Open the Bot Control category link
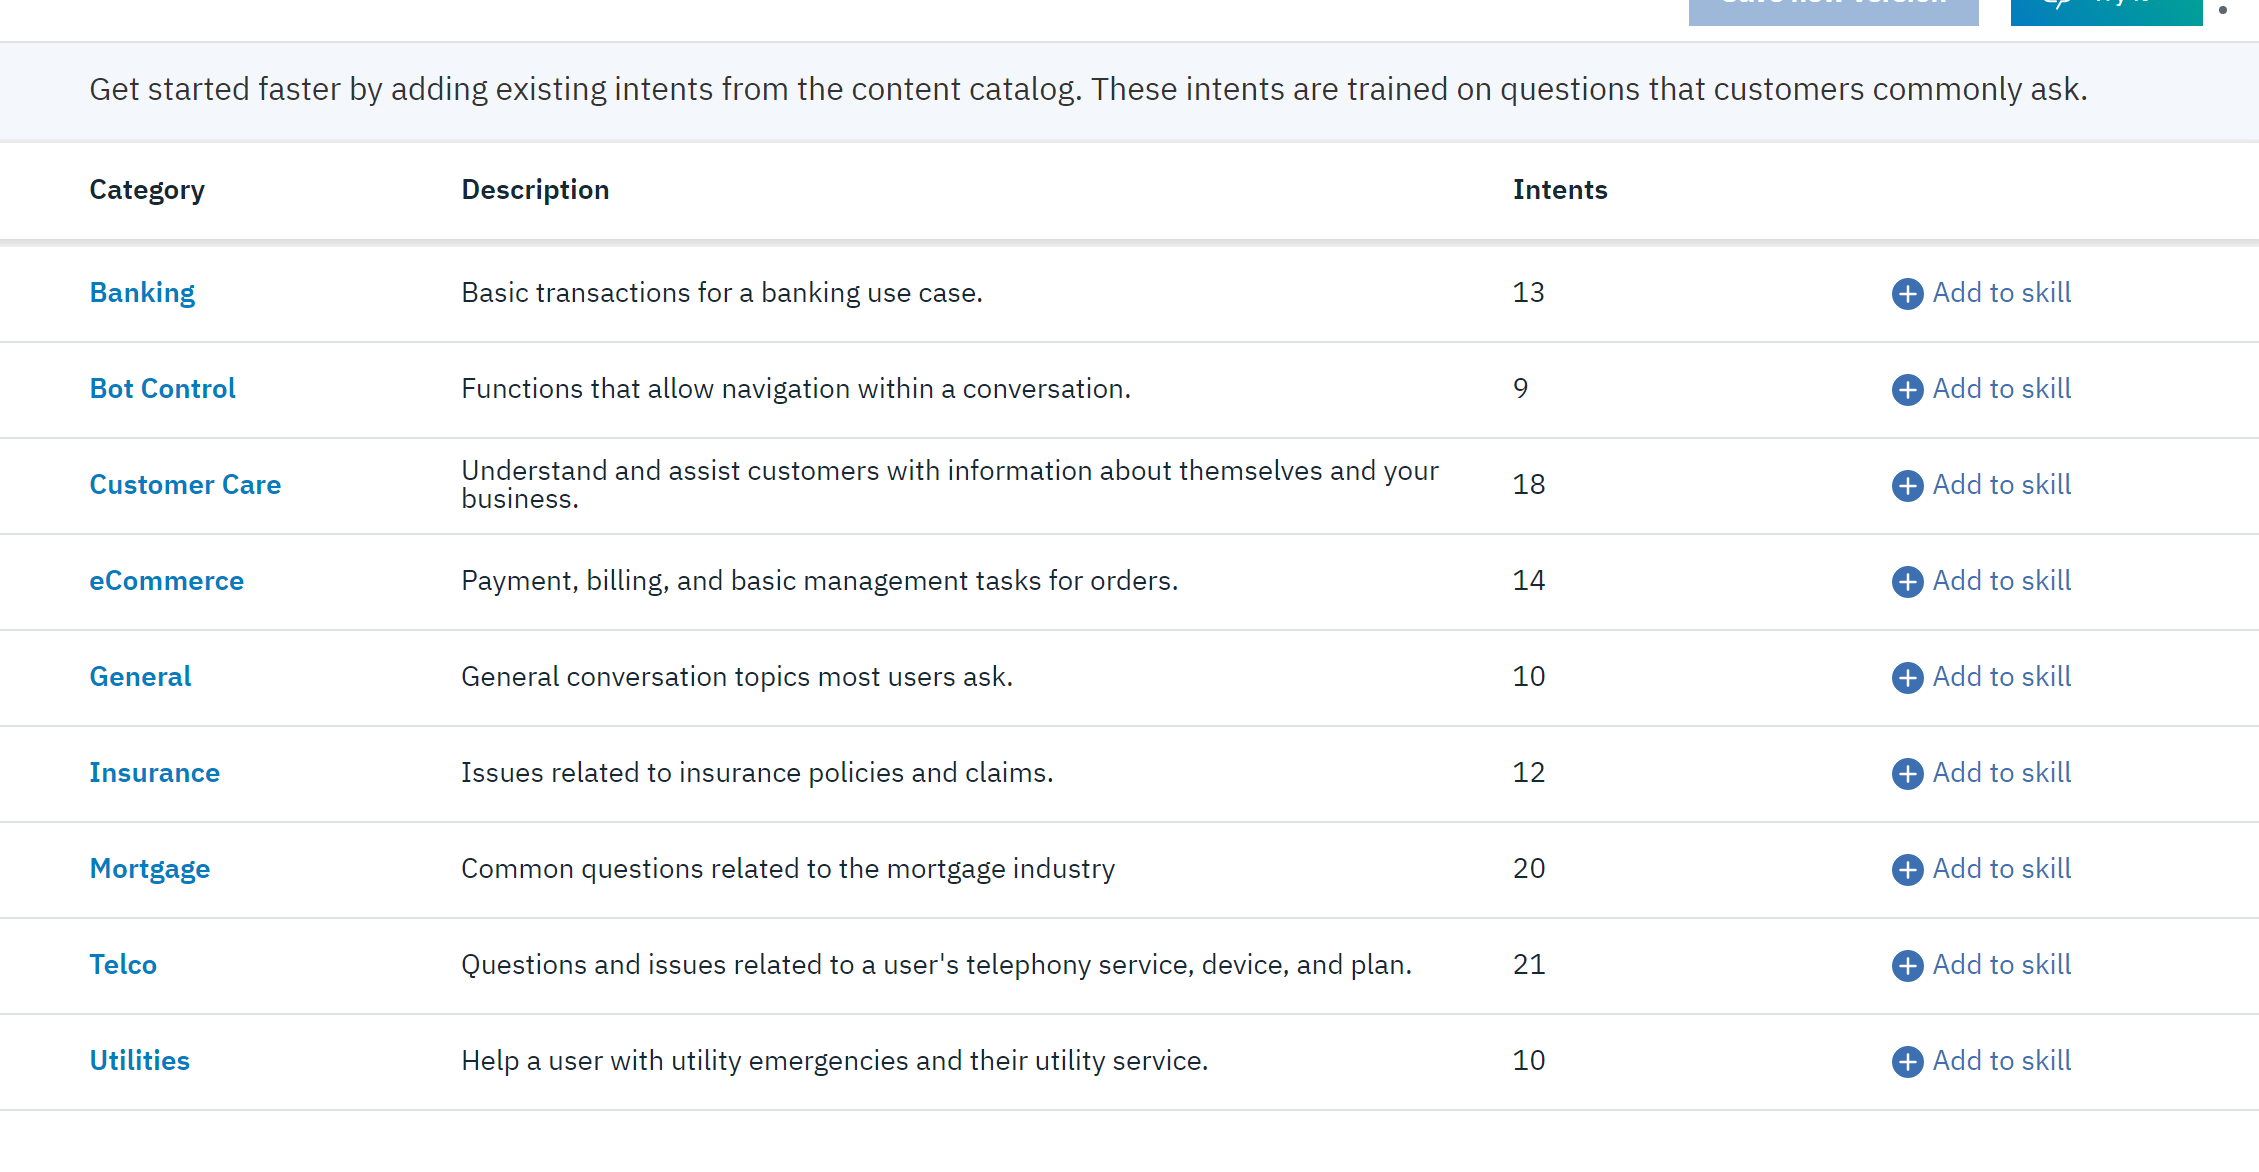Image resolution: width=2259 pixels, height=1172 pixels. pos(162,389)
